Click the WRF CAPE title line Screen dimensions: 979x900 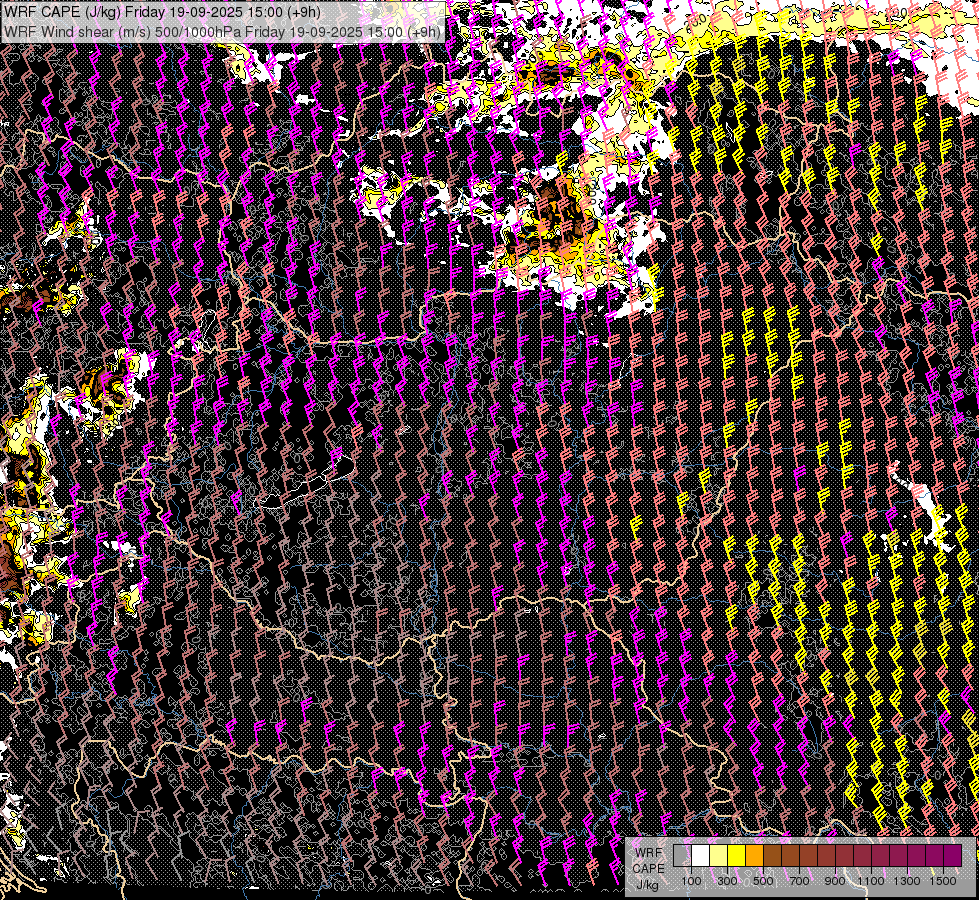162,12
